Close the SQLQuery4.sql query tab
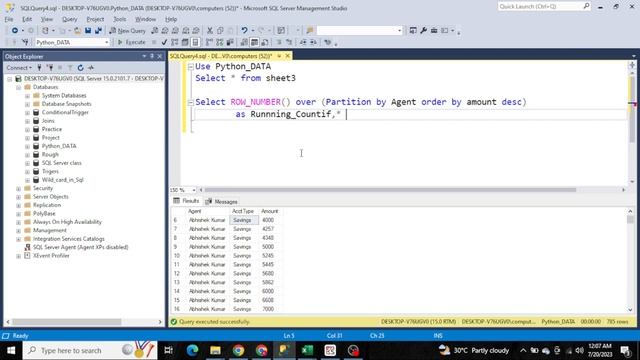This screenshot has width=640, height=360. coord(287,56)
